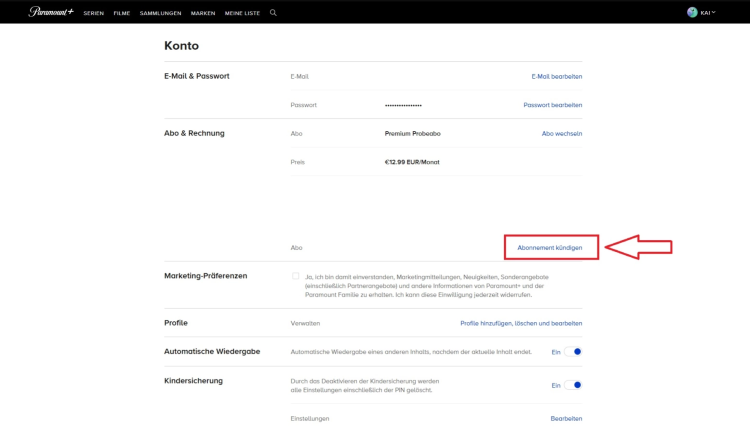Expand the KAI profile dropdown arrow

[714, 12]
